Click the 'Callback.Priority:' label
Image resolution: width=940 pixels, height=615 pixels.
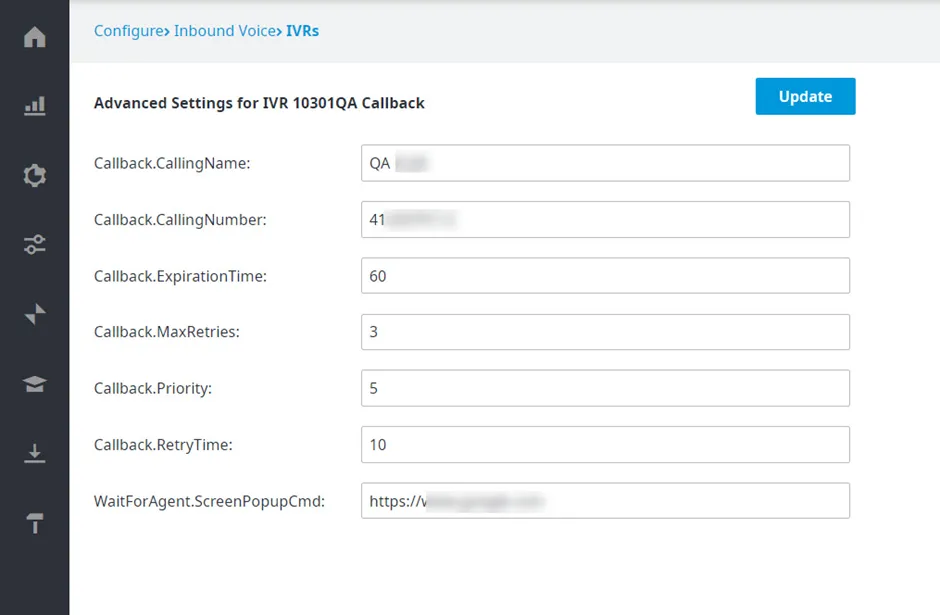coord(153,388)
